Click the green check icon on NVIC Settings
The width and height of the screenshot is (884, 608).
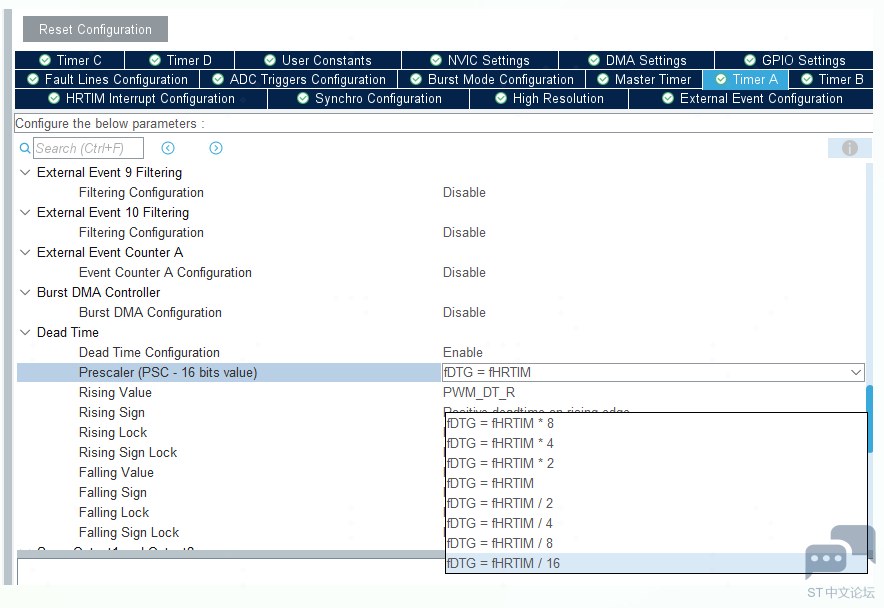tap(436, 60)
